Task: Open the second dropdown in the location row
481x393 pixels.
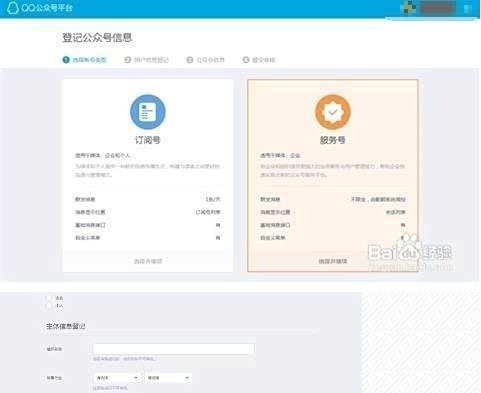Action: 168,378
